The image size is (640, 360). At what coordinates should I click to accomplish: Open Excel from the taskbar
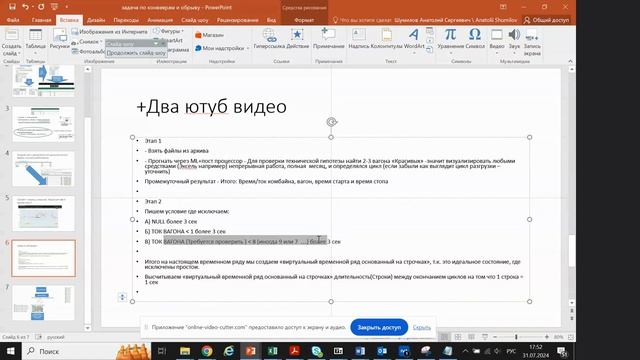coord(273,351)
